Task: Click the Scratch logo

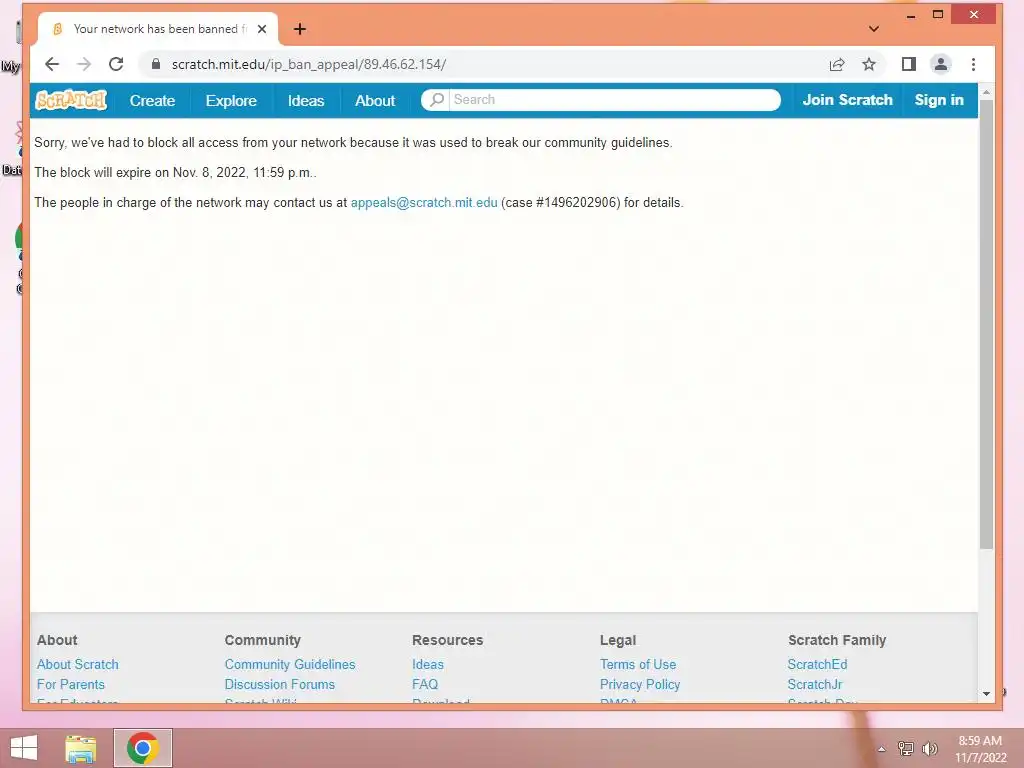Action: 71,100
